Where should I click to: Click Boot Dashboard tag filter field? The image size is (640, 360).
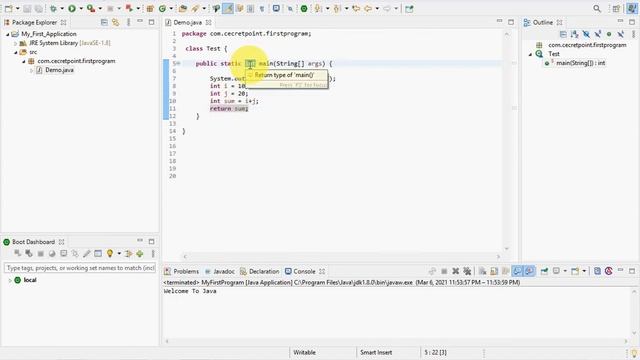80,268
